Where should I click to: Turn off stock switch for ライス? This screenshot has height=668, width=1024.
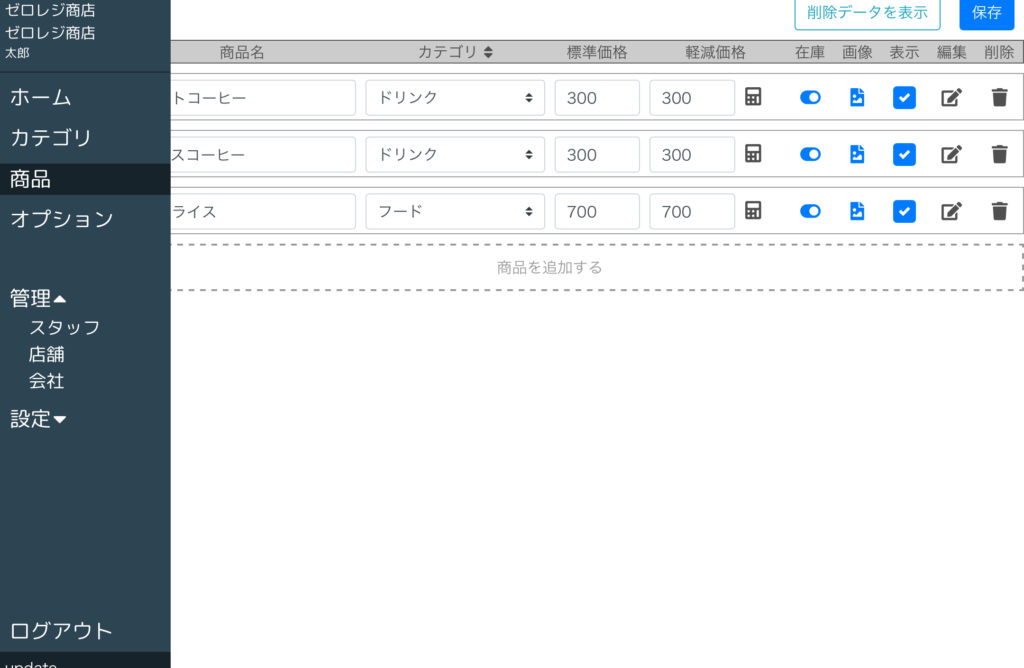click(810, 211)
